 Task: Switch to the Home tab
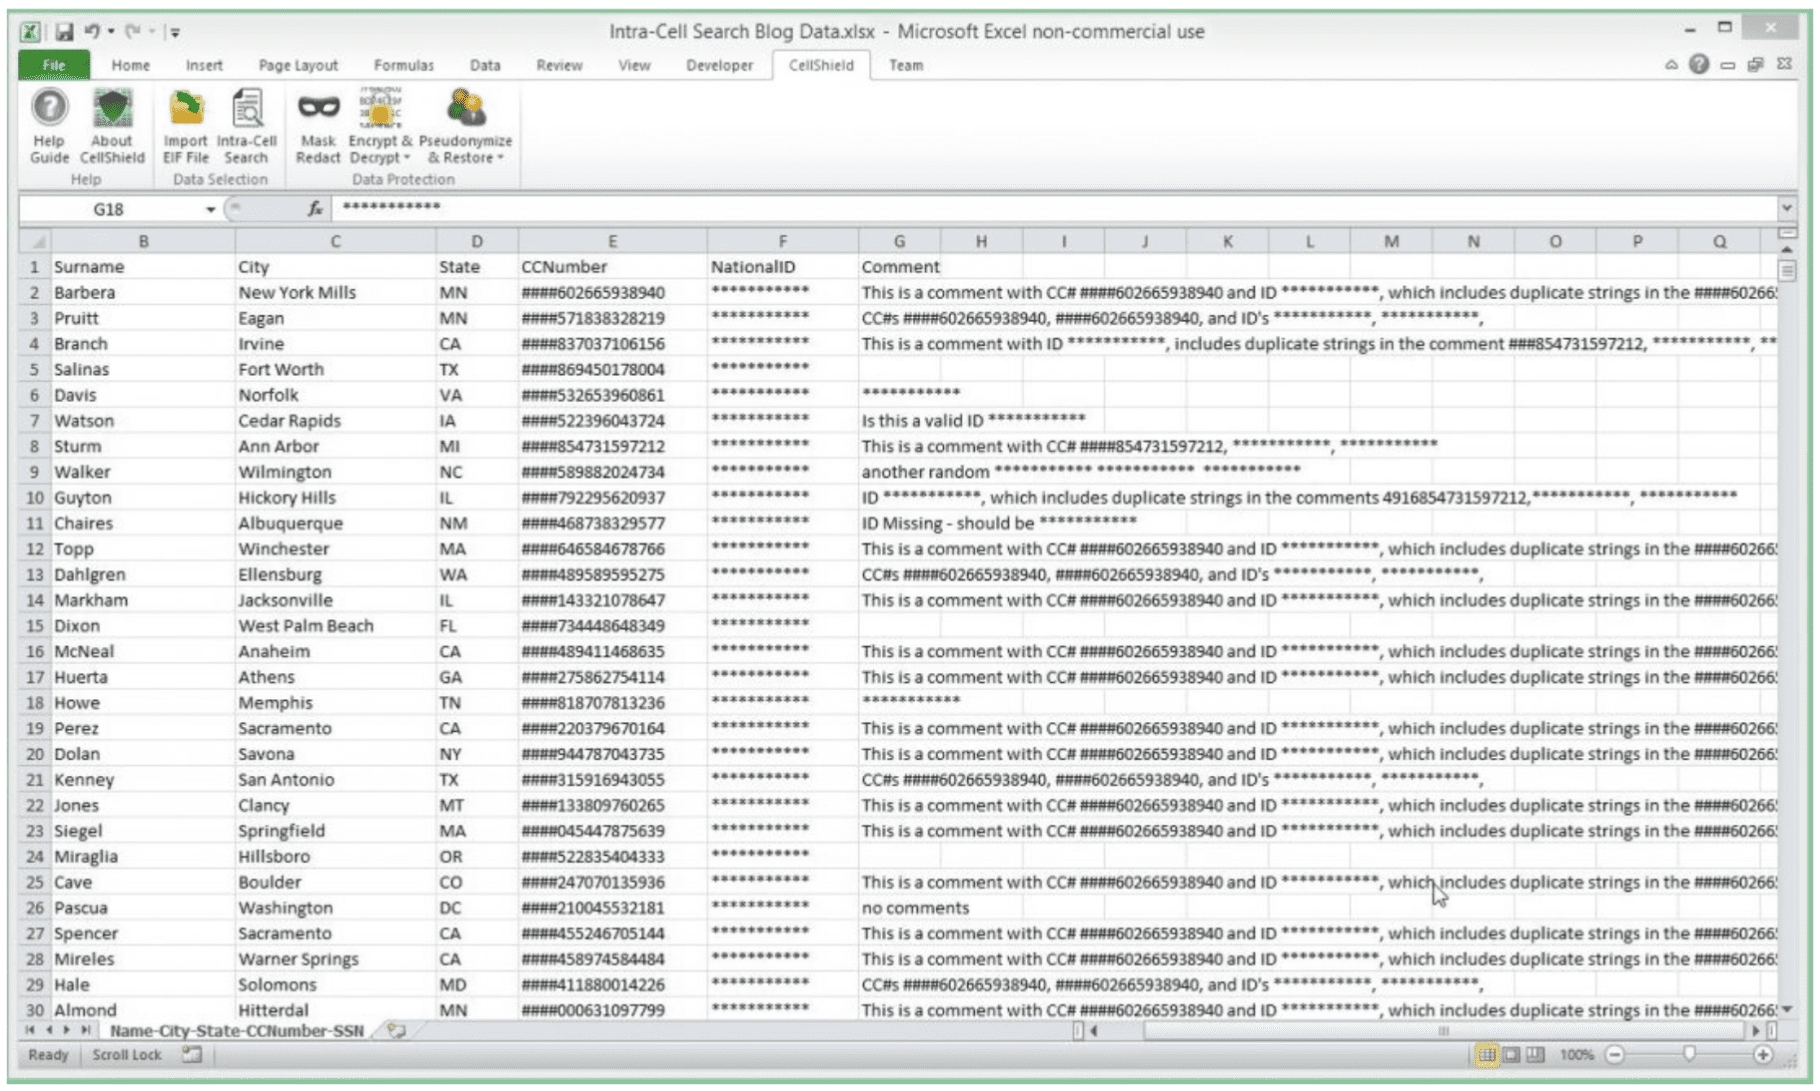[131, 65]
